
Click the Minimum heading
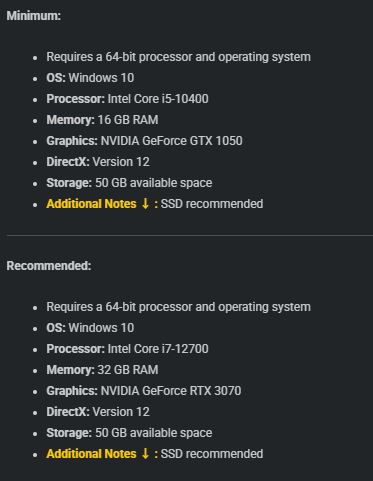[x=34, y=16]
